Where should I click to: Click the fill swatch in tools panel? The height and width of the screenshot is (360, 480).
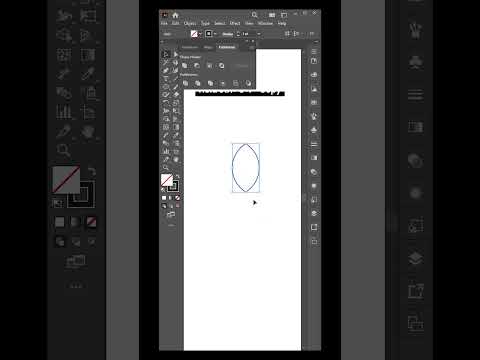pyautogui.click(x=167, y=180)
